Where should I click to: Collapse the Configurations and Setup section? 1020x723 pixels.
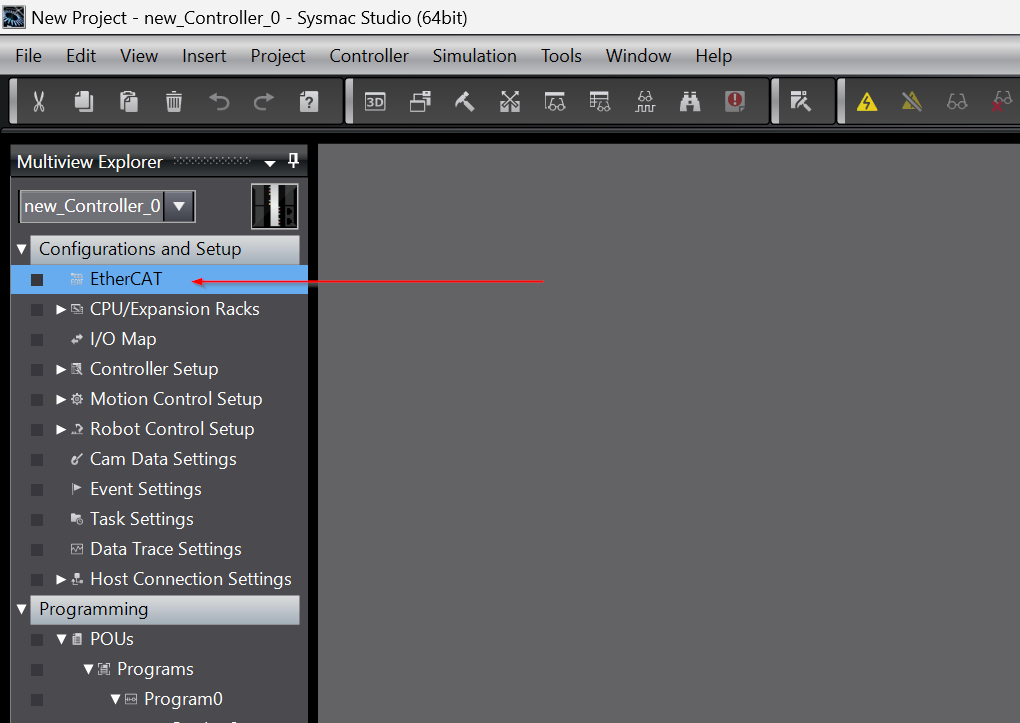[x=21, y=249]
